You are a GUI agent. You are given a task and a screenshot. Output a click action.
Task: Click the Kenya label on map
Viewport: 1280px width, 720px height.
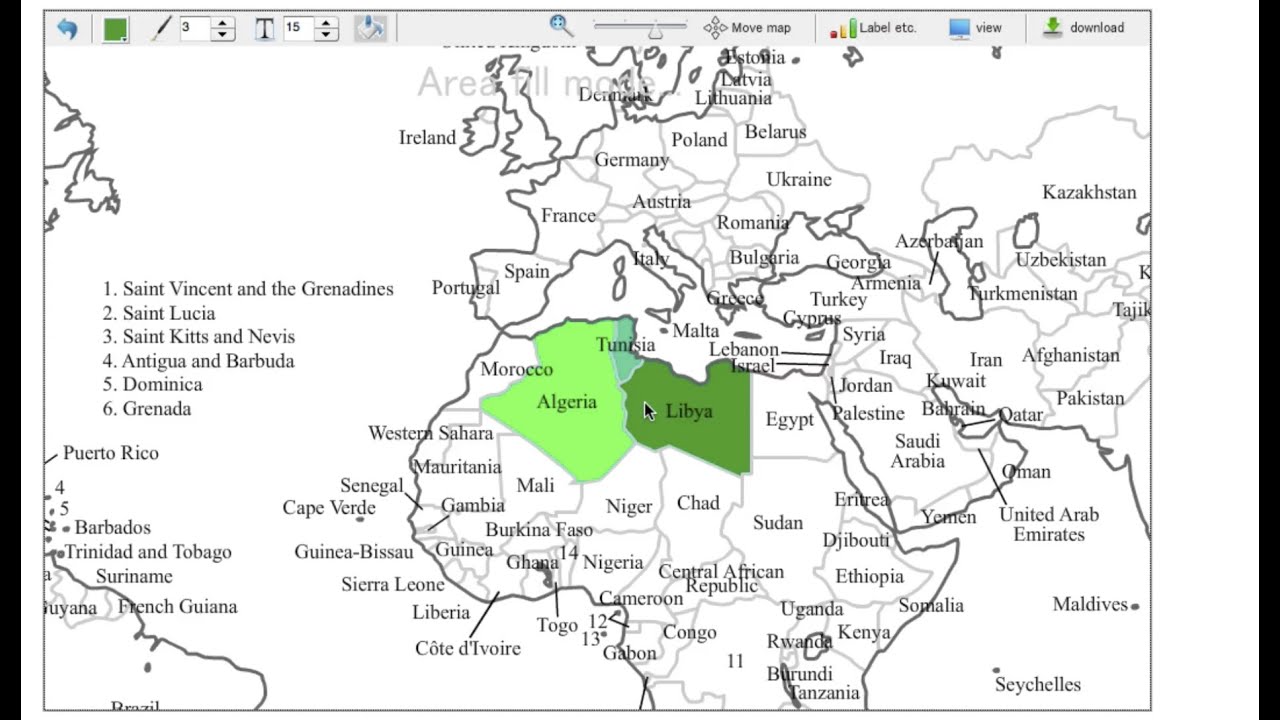click(864, 633)
